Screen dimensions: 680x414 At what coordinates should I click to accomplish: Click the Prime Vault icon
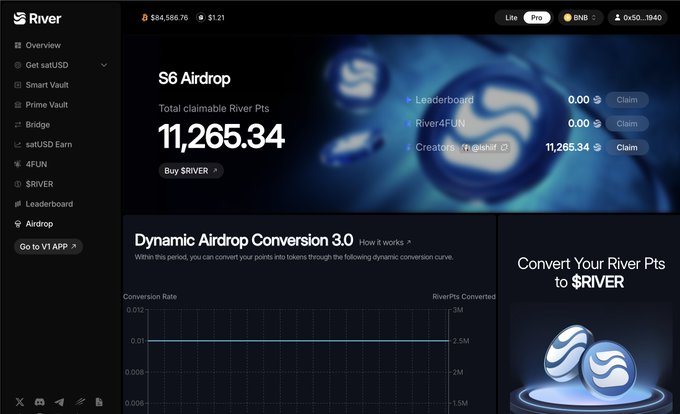tap(18, 105)
